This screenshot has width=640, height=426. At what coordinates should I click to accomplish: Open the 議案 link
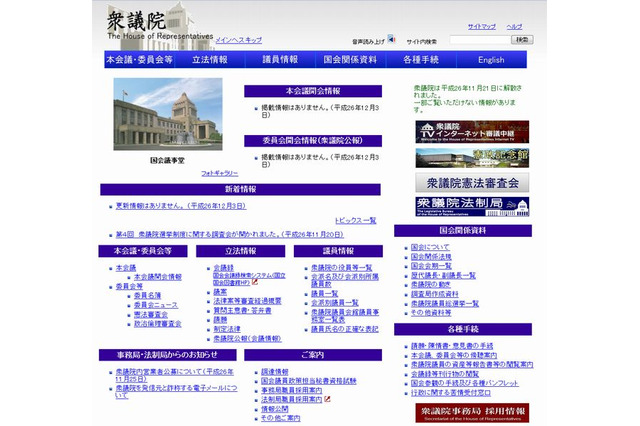(x=220, y=292)
